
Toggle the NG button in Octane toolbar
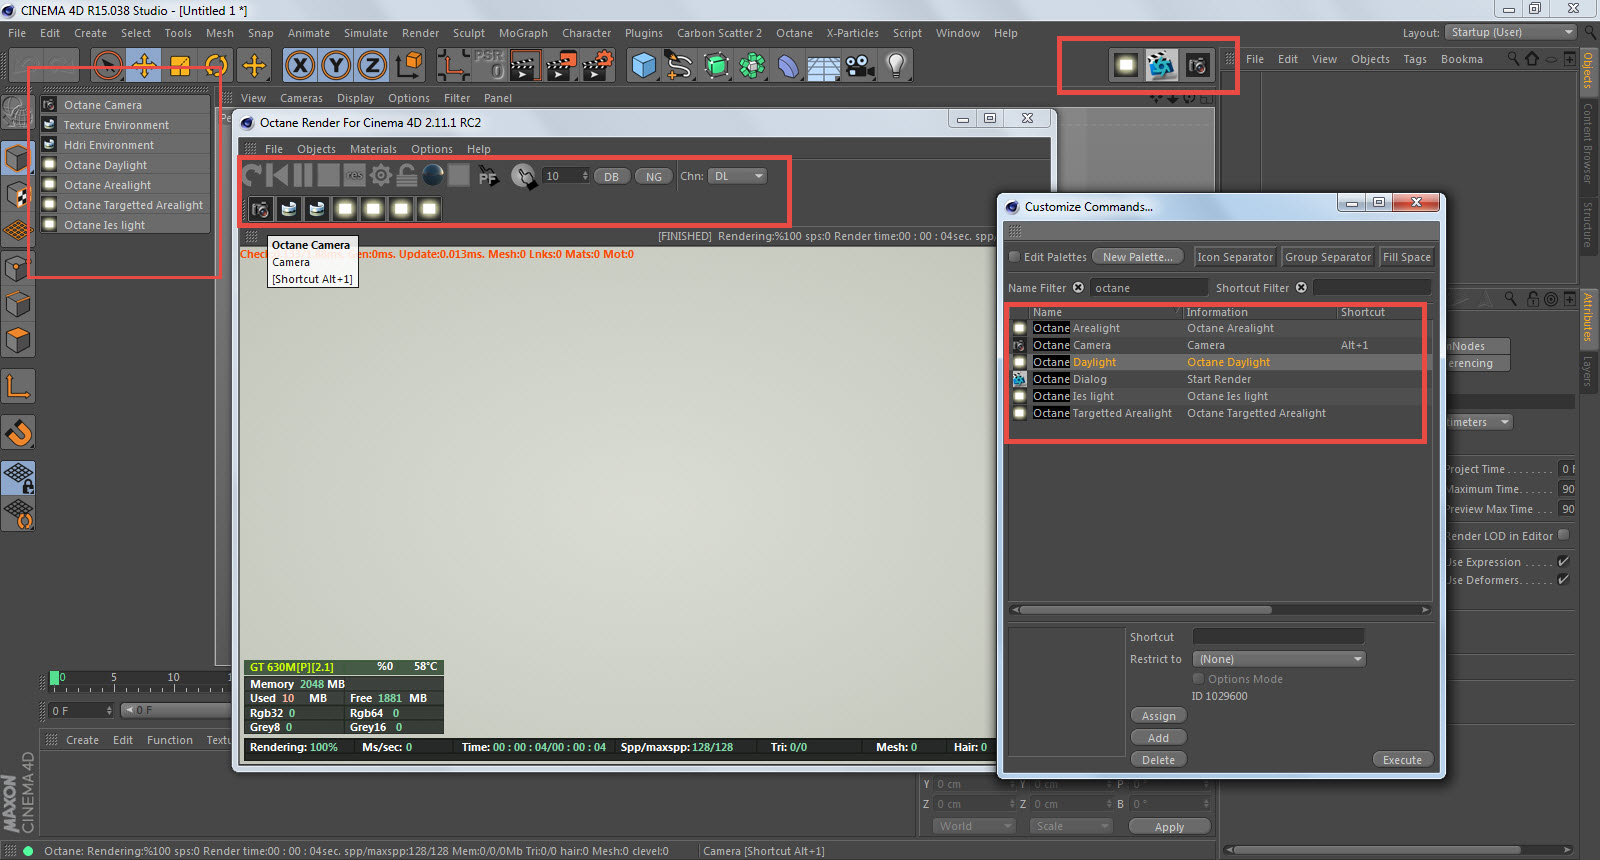click(x=654, y=177)
